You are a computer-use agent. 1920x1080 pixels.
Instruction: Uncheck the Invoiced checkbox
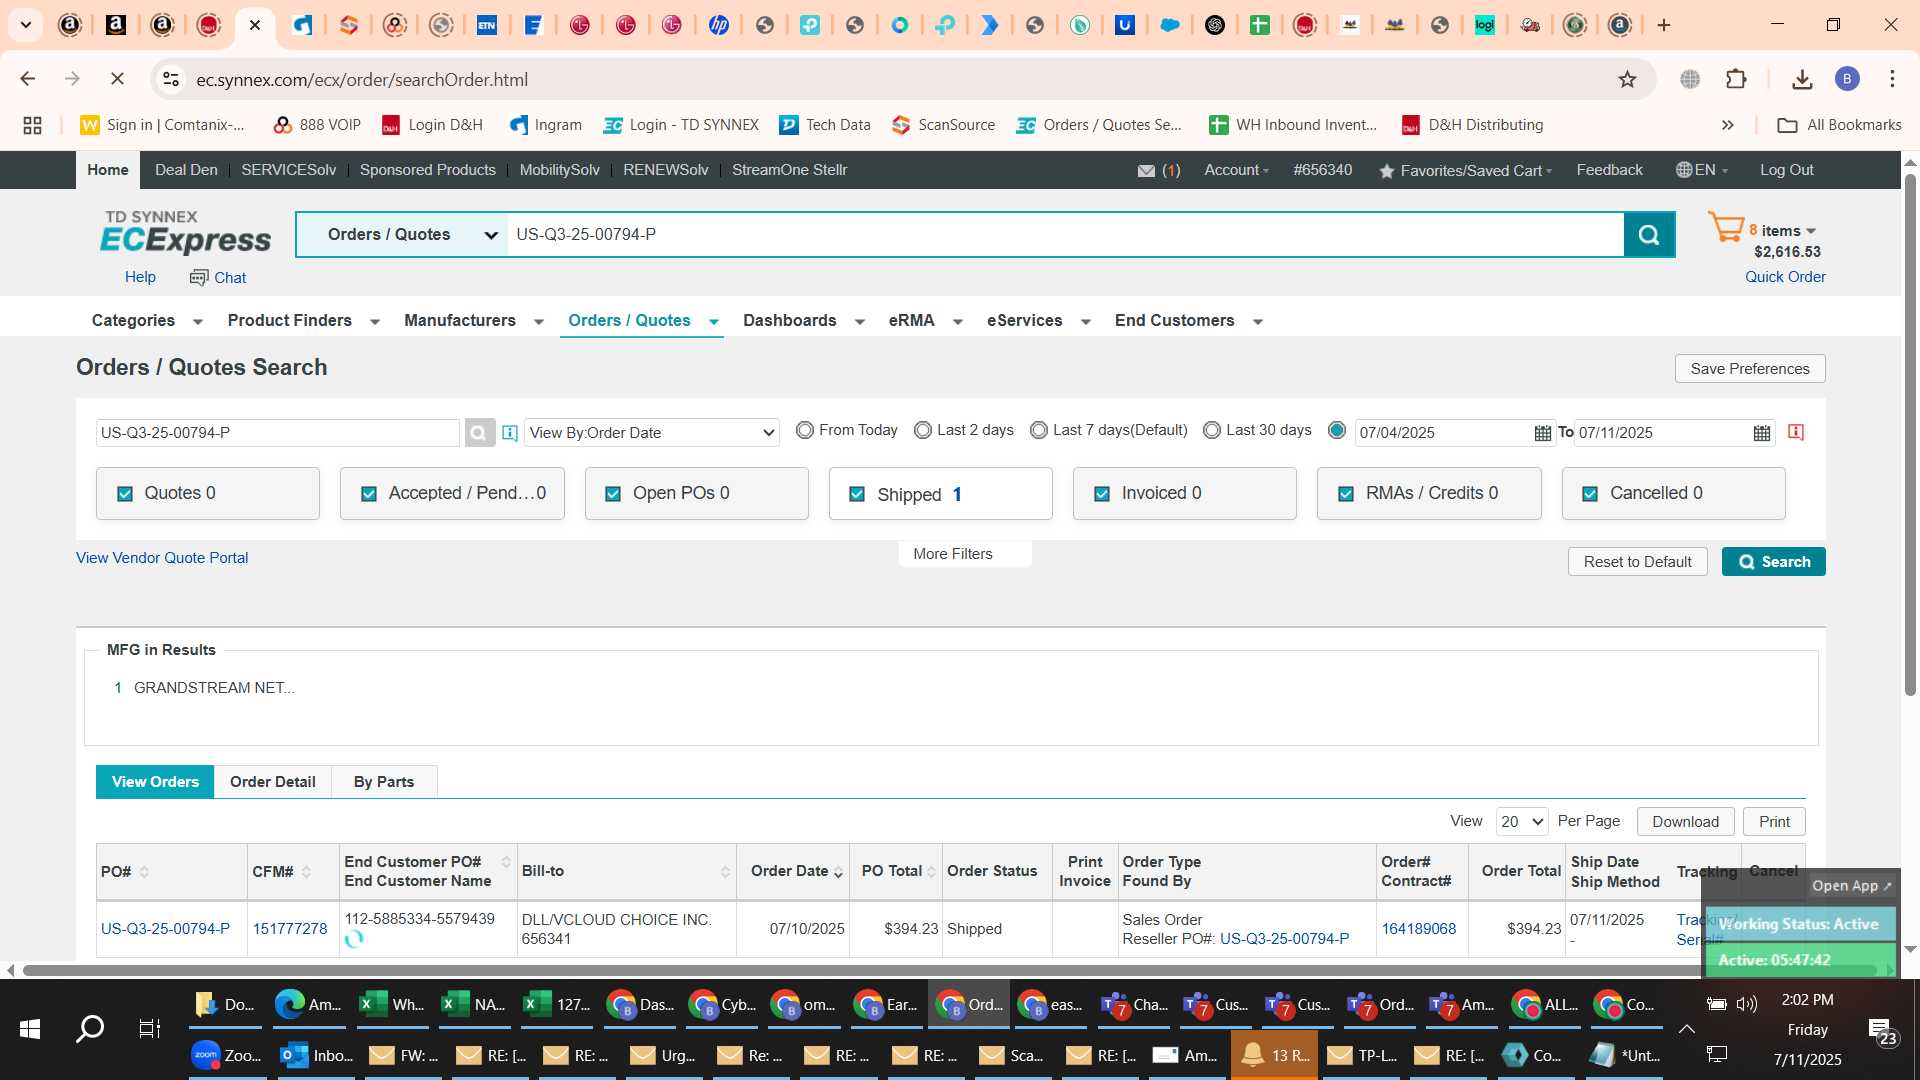(x=1102, y=494)
